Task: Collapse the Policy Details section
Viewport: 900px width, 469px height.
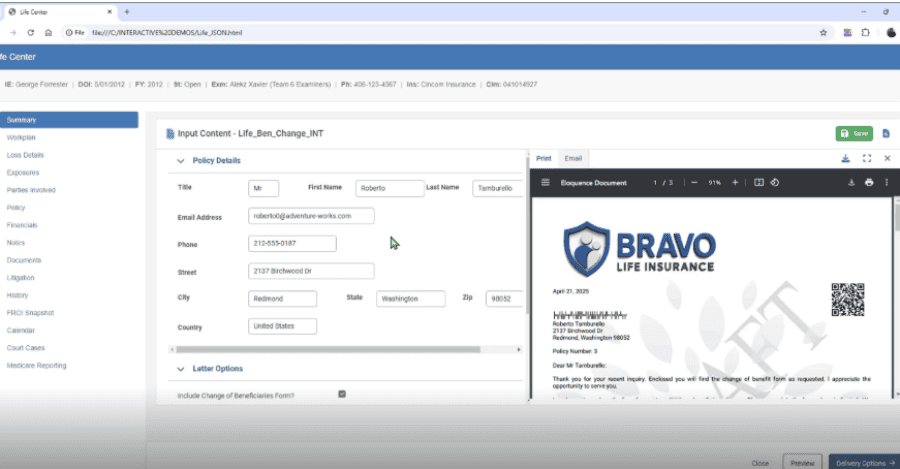Action: [x=181, y=161]
